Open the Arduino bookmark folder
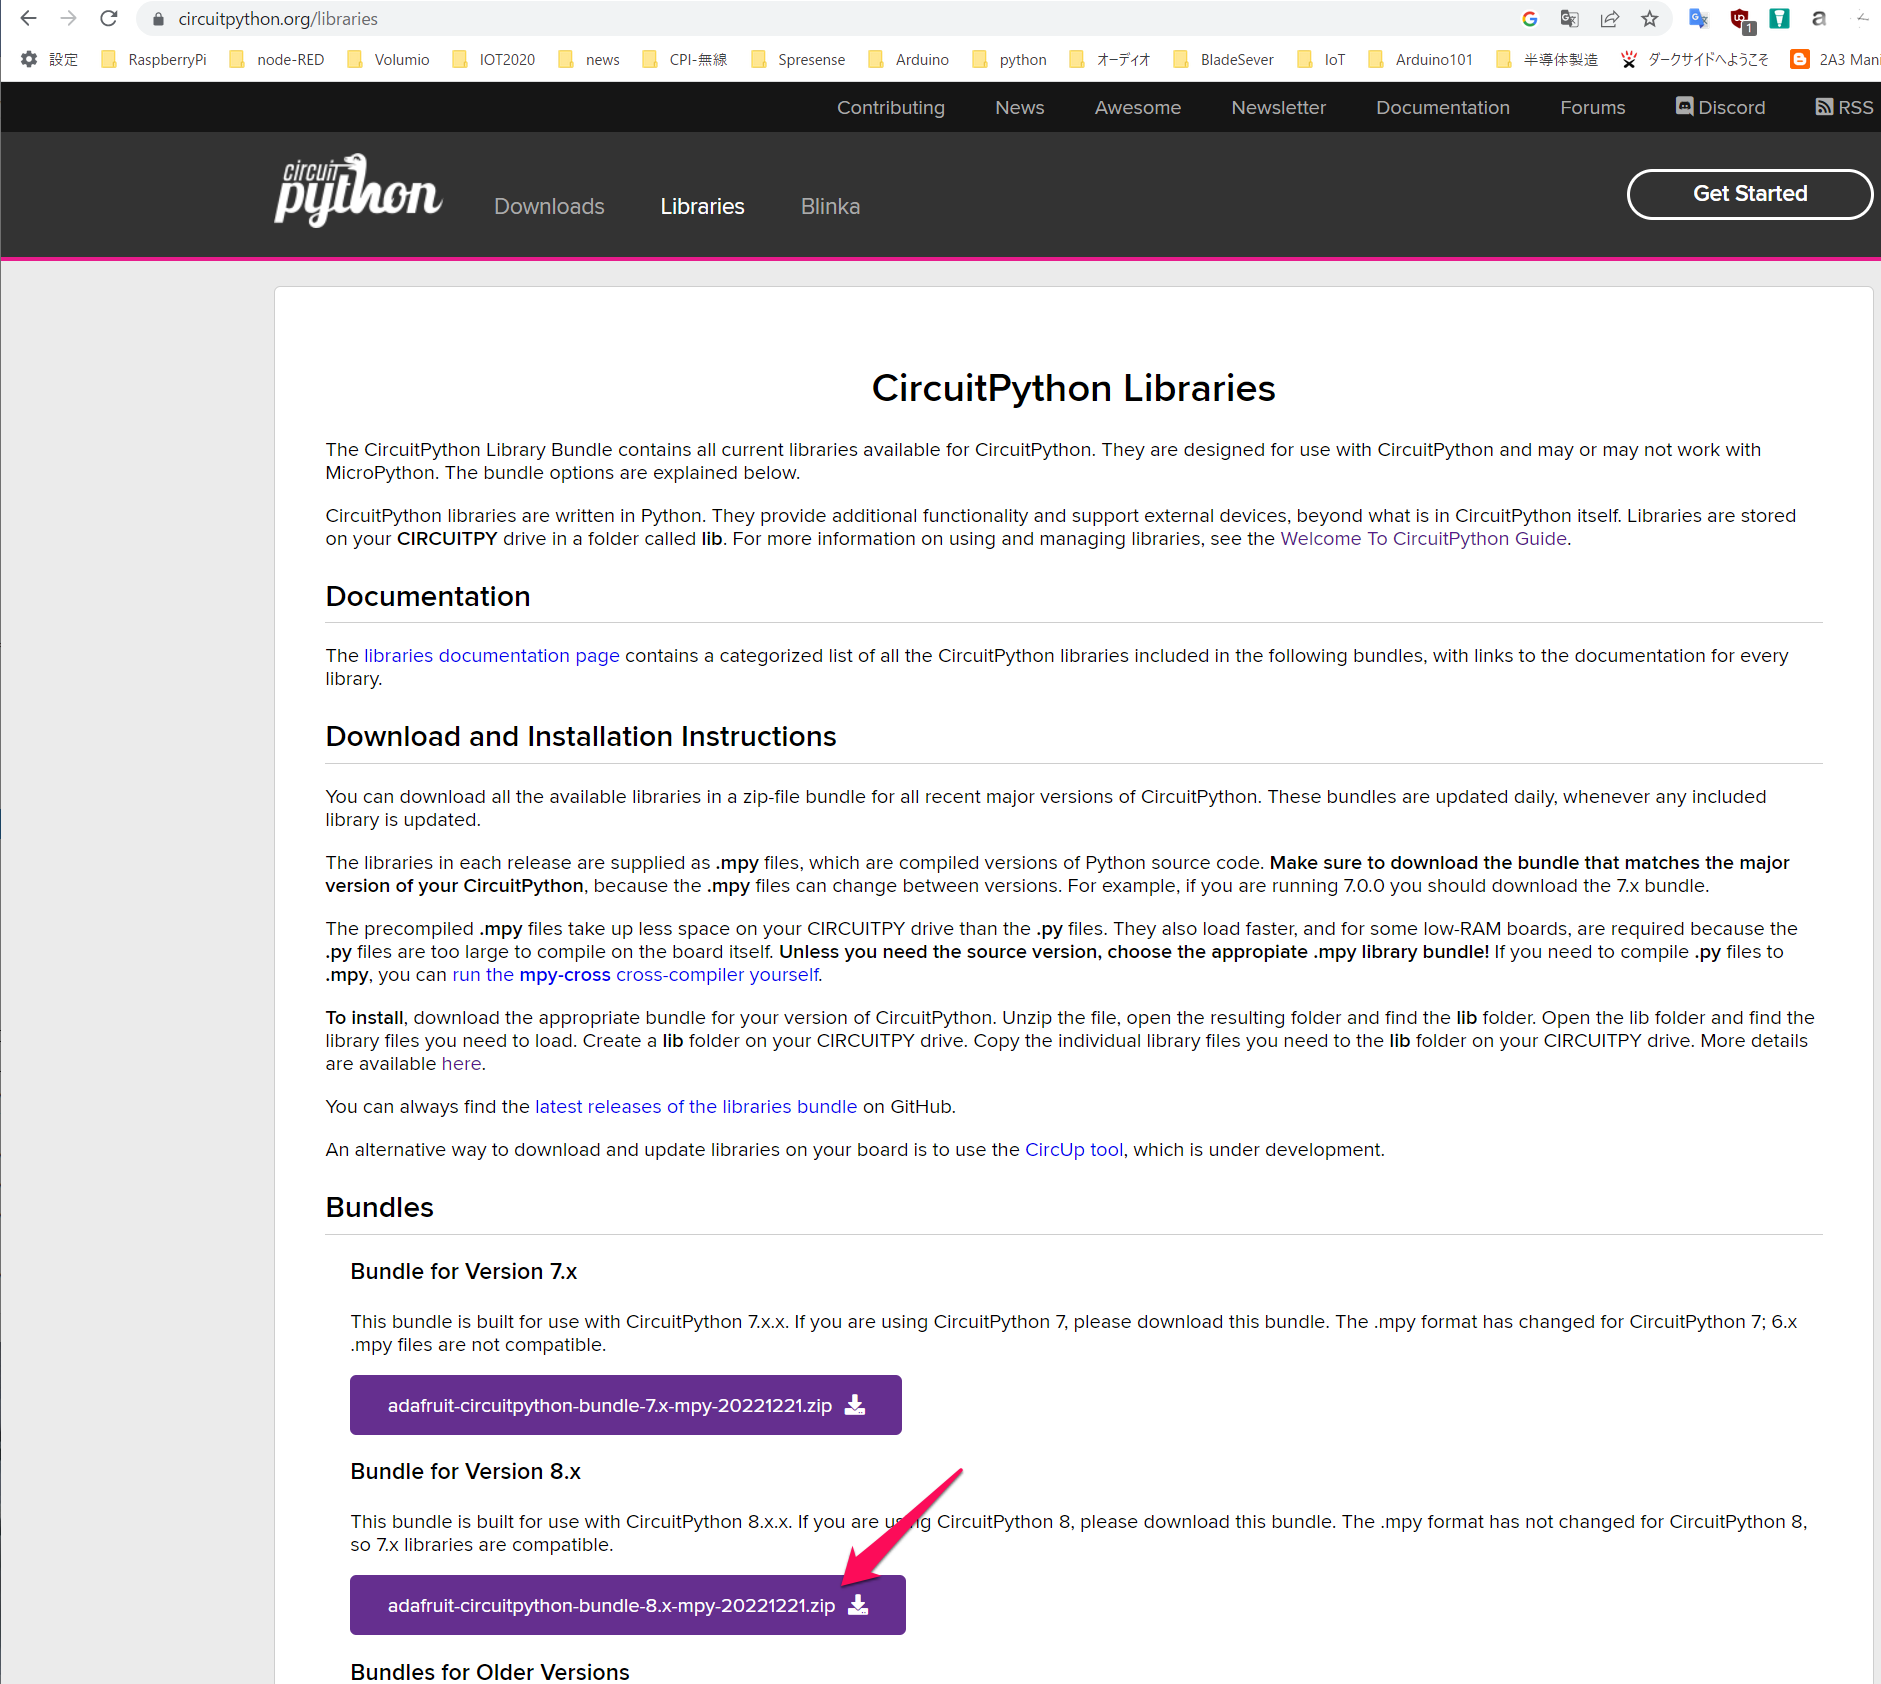The width and height of the screenshot is (1881, 1684). tap(909, 60)
